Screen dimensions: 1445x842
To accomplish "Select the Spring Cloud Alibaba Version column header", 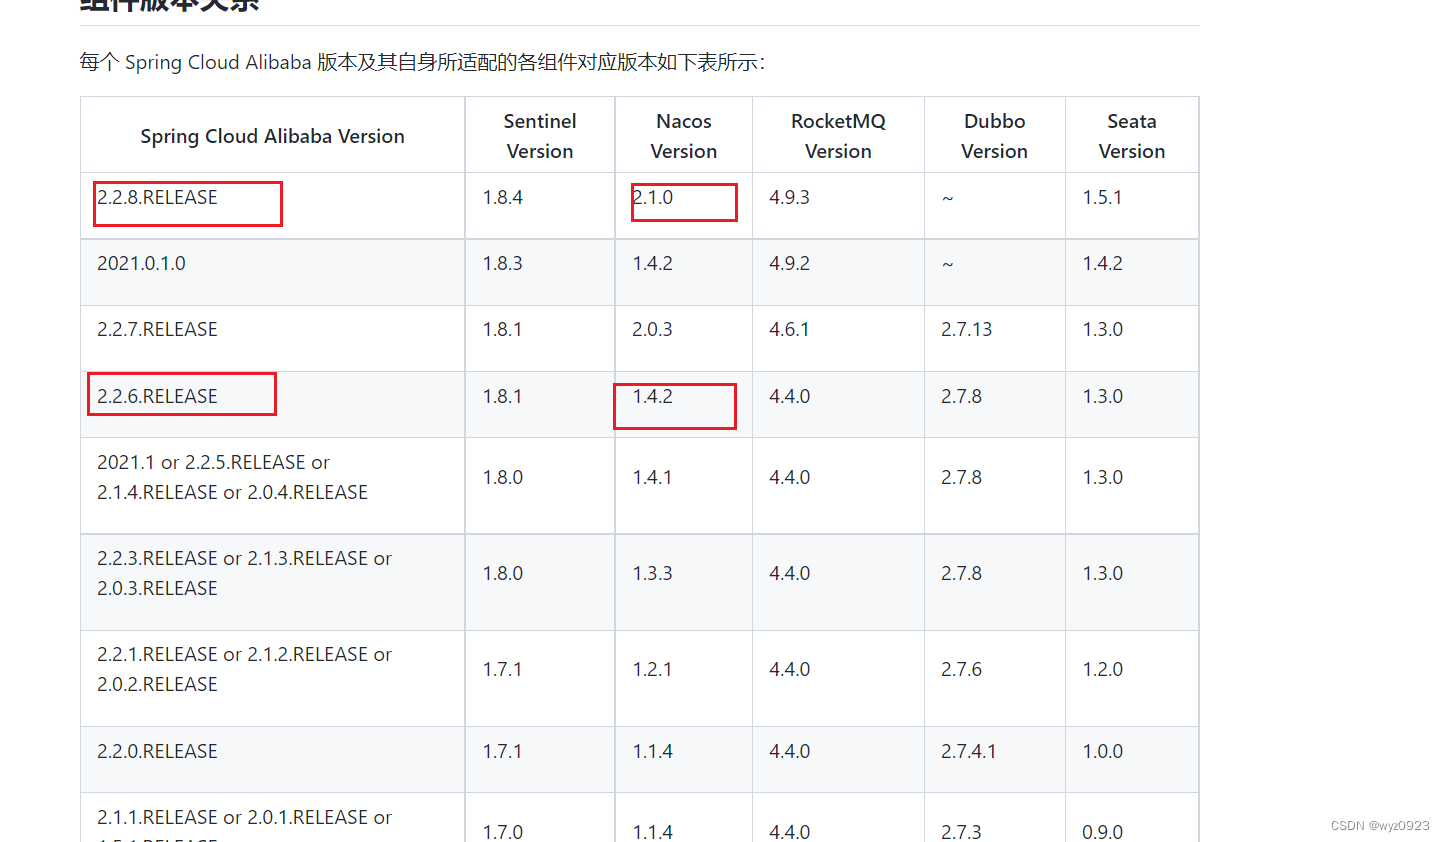I will tap(272, 136).
